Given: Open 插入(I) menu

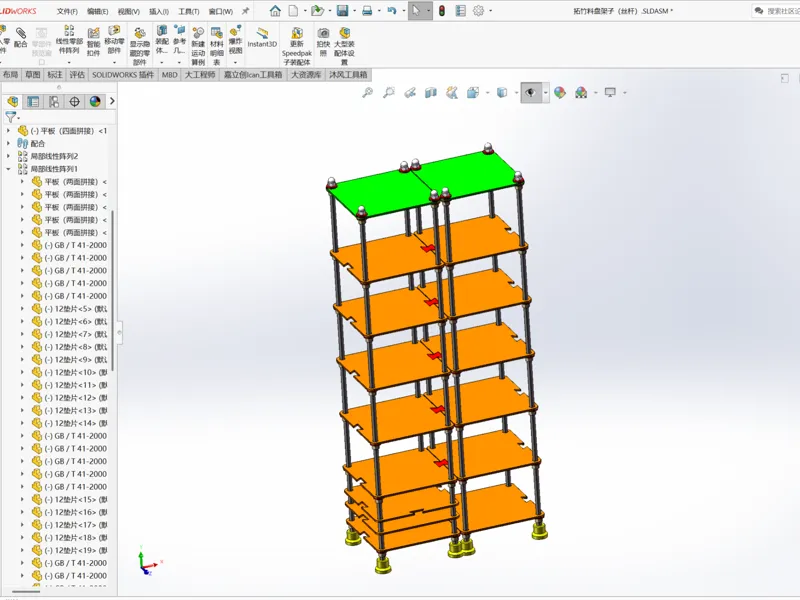Looking at the screenshot, I should point(159,11).
